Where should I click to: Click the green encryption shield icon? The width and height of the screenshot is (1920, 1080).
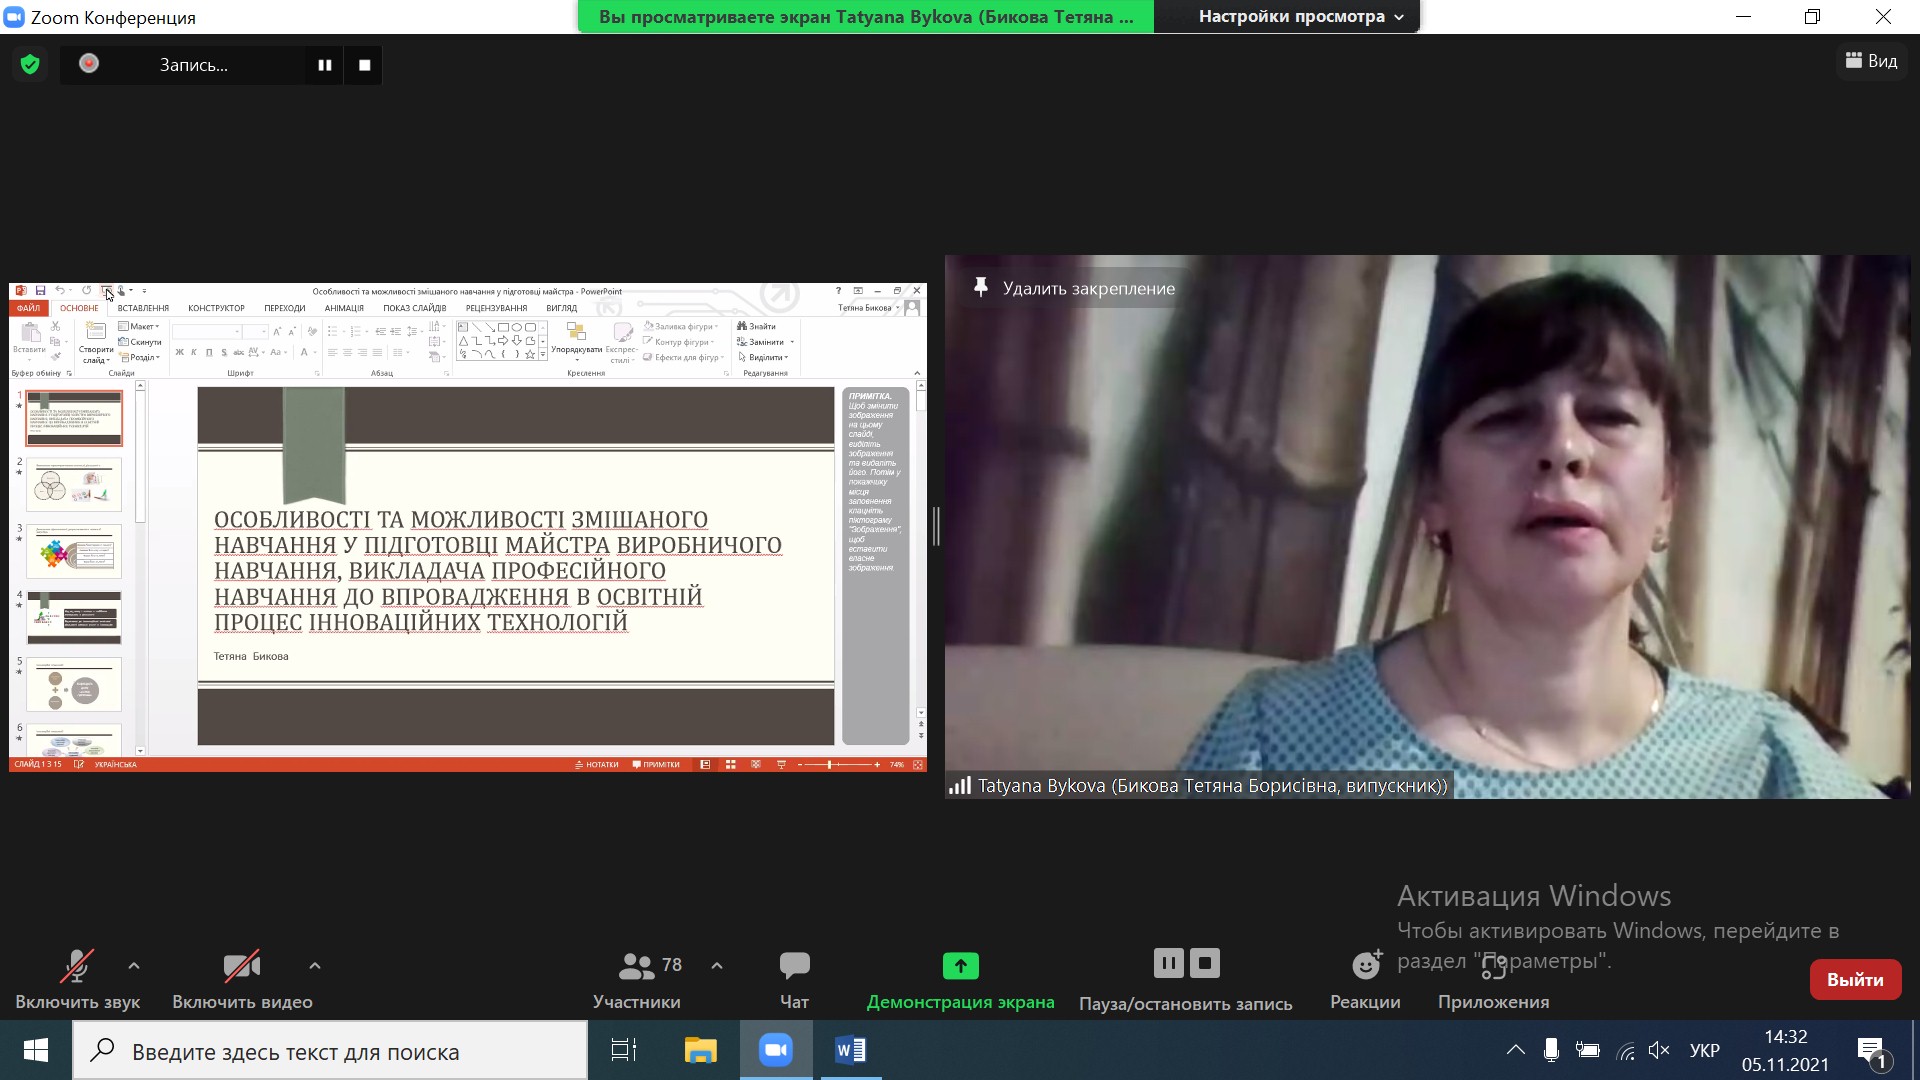30,65
